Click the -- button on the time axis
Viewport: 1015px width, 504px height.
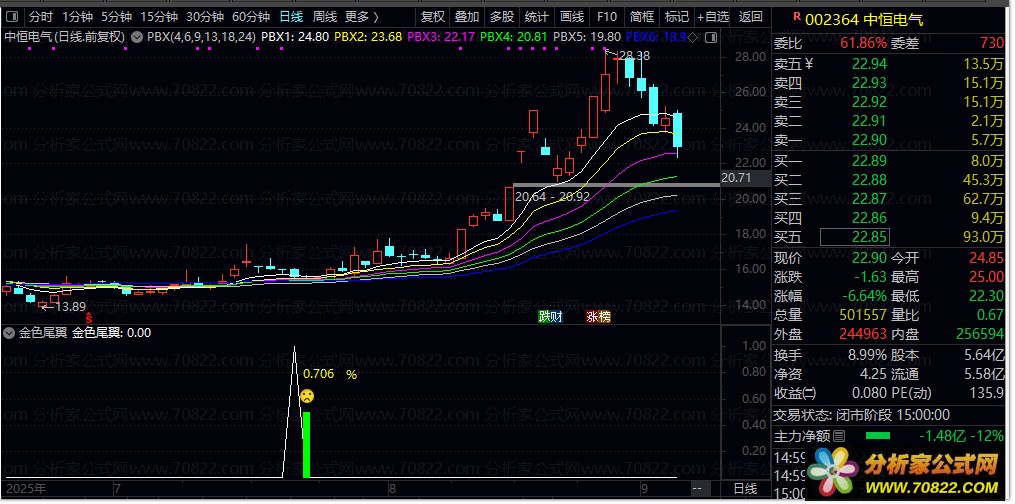(697, 489)
